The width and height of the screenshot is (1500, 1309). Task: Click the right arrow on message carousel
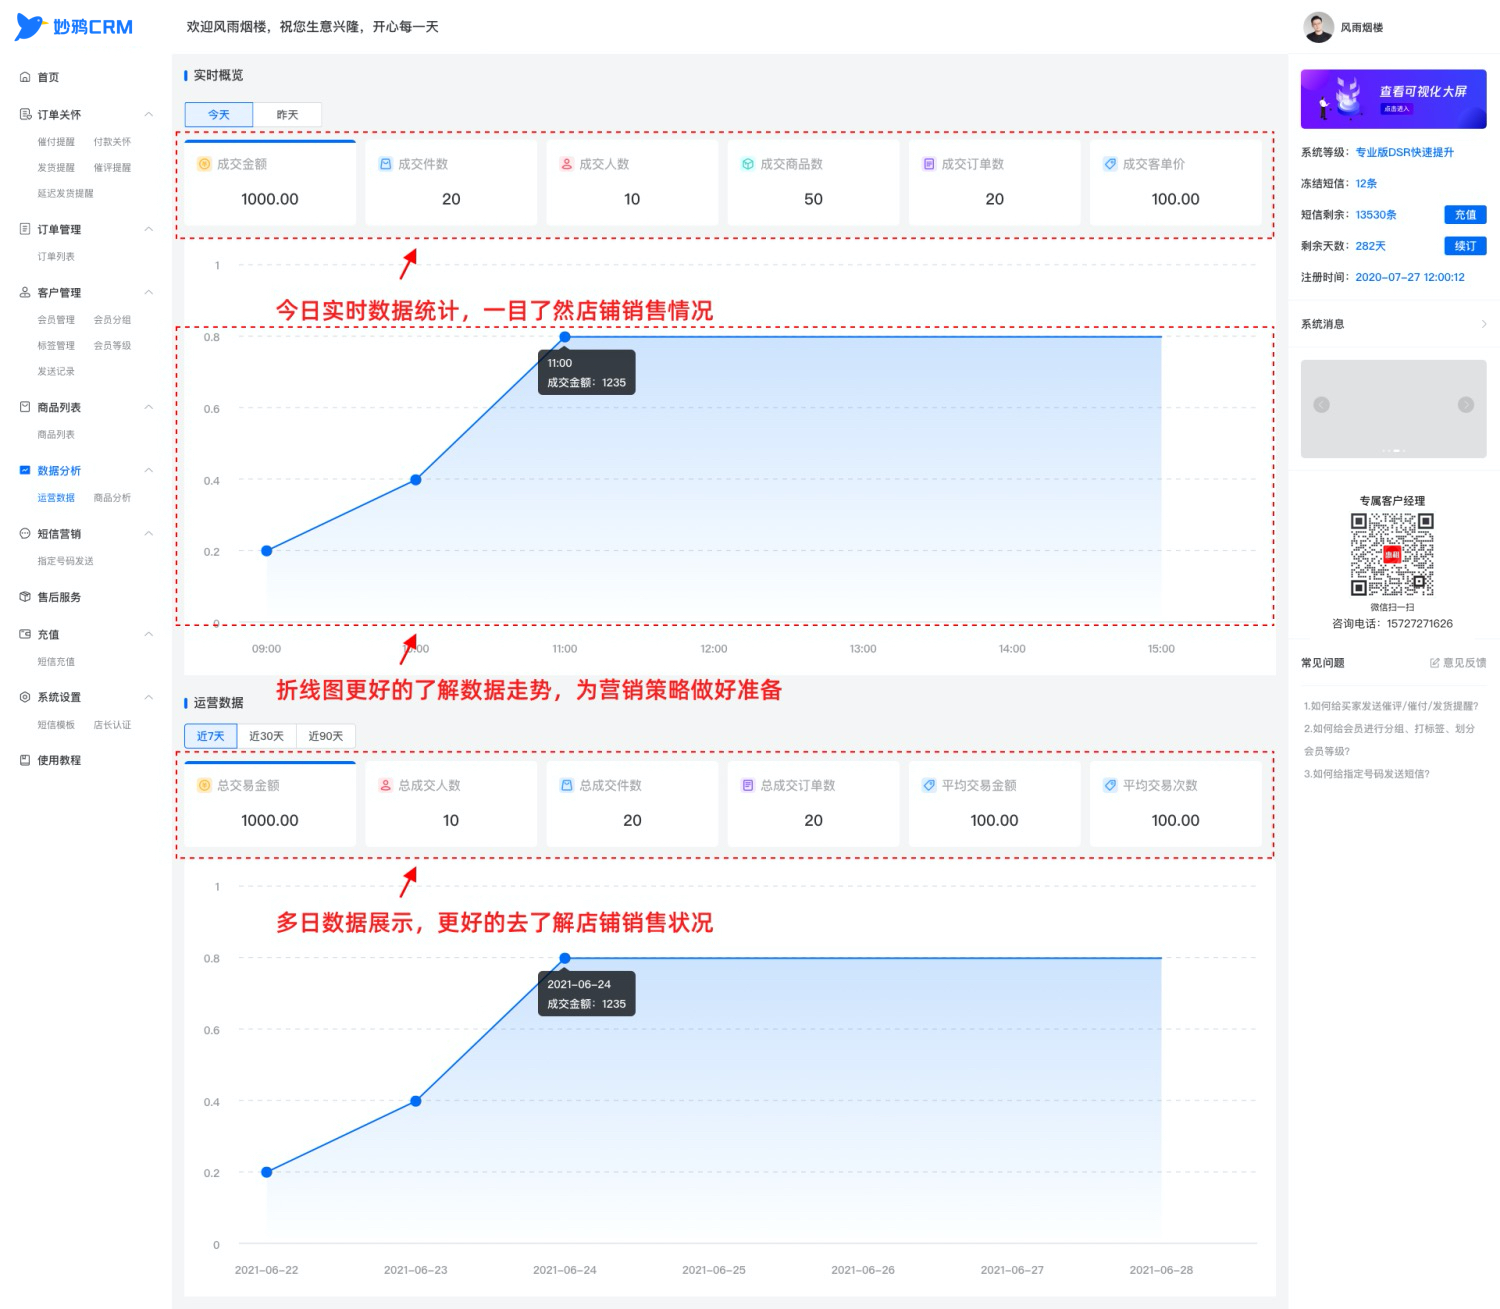pyautogui.click(x=1466, y=405)
